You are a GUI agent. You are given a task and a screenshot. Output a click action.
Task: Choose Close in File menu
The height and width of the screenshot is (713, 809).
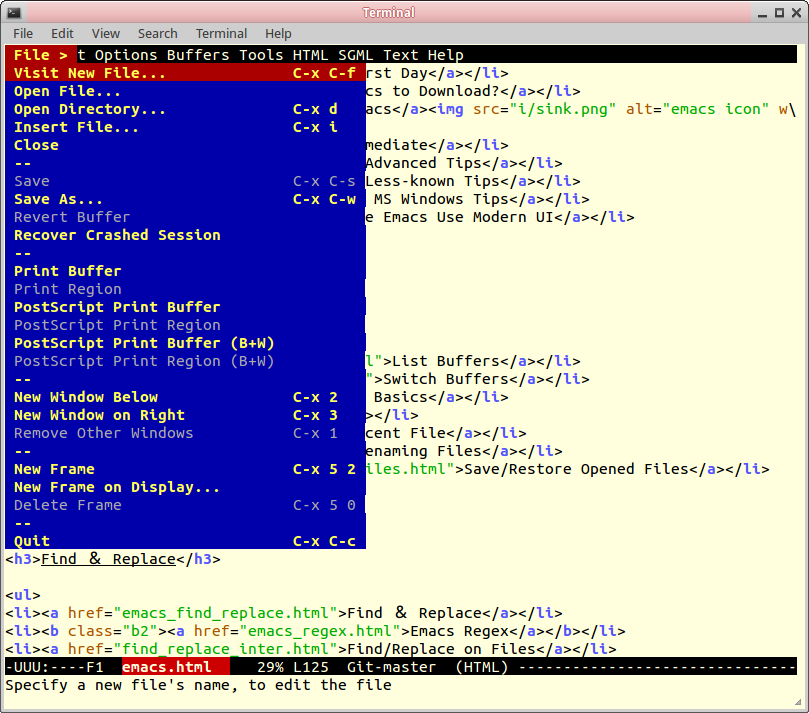coord(185,145)
